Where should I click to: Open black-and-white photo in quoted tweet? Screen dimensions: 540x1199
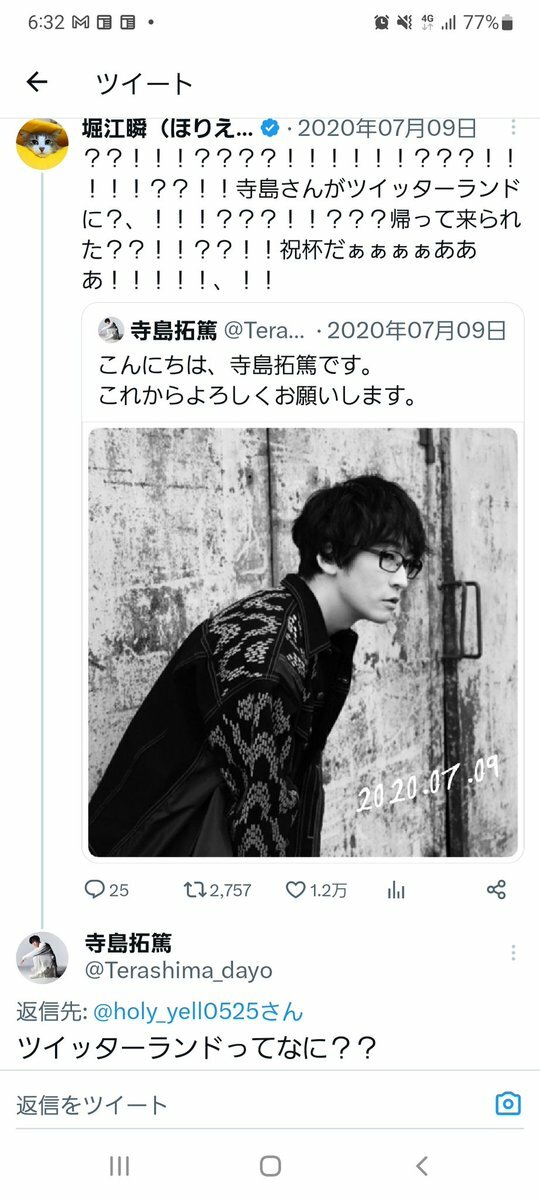click(303, 642)
